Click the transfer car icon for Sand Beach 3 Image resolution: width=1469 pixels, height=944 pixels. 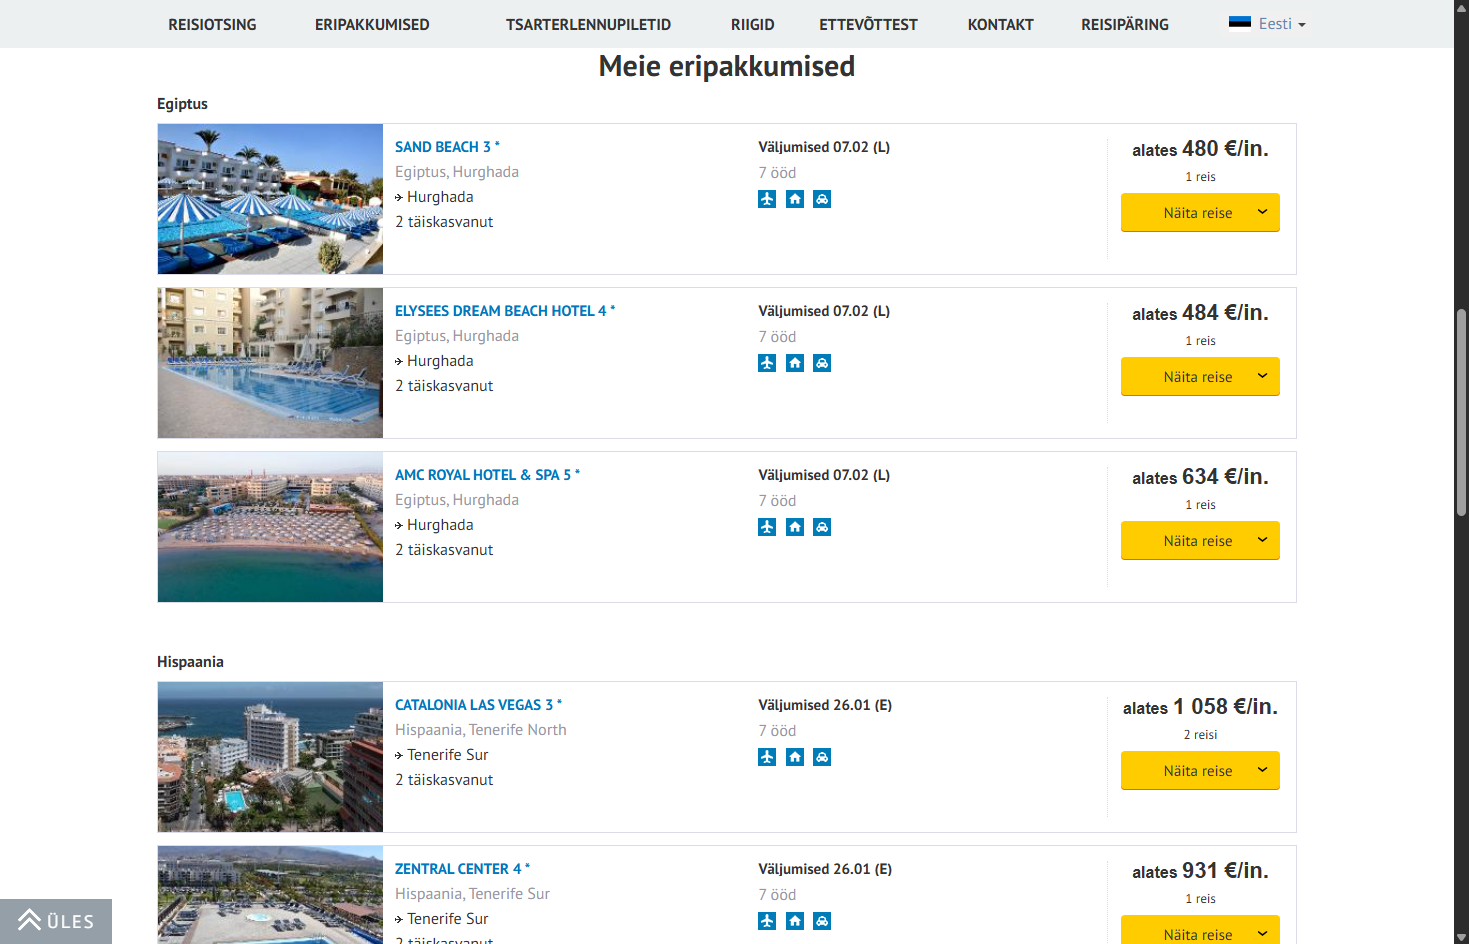point(822,199)
